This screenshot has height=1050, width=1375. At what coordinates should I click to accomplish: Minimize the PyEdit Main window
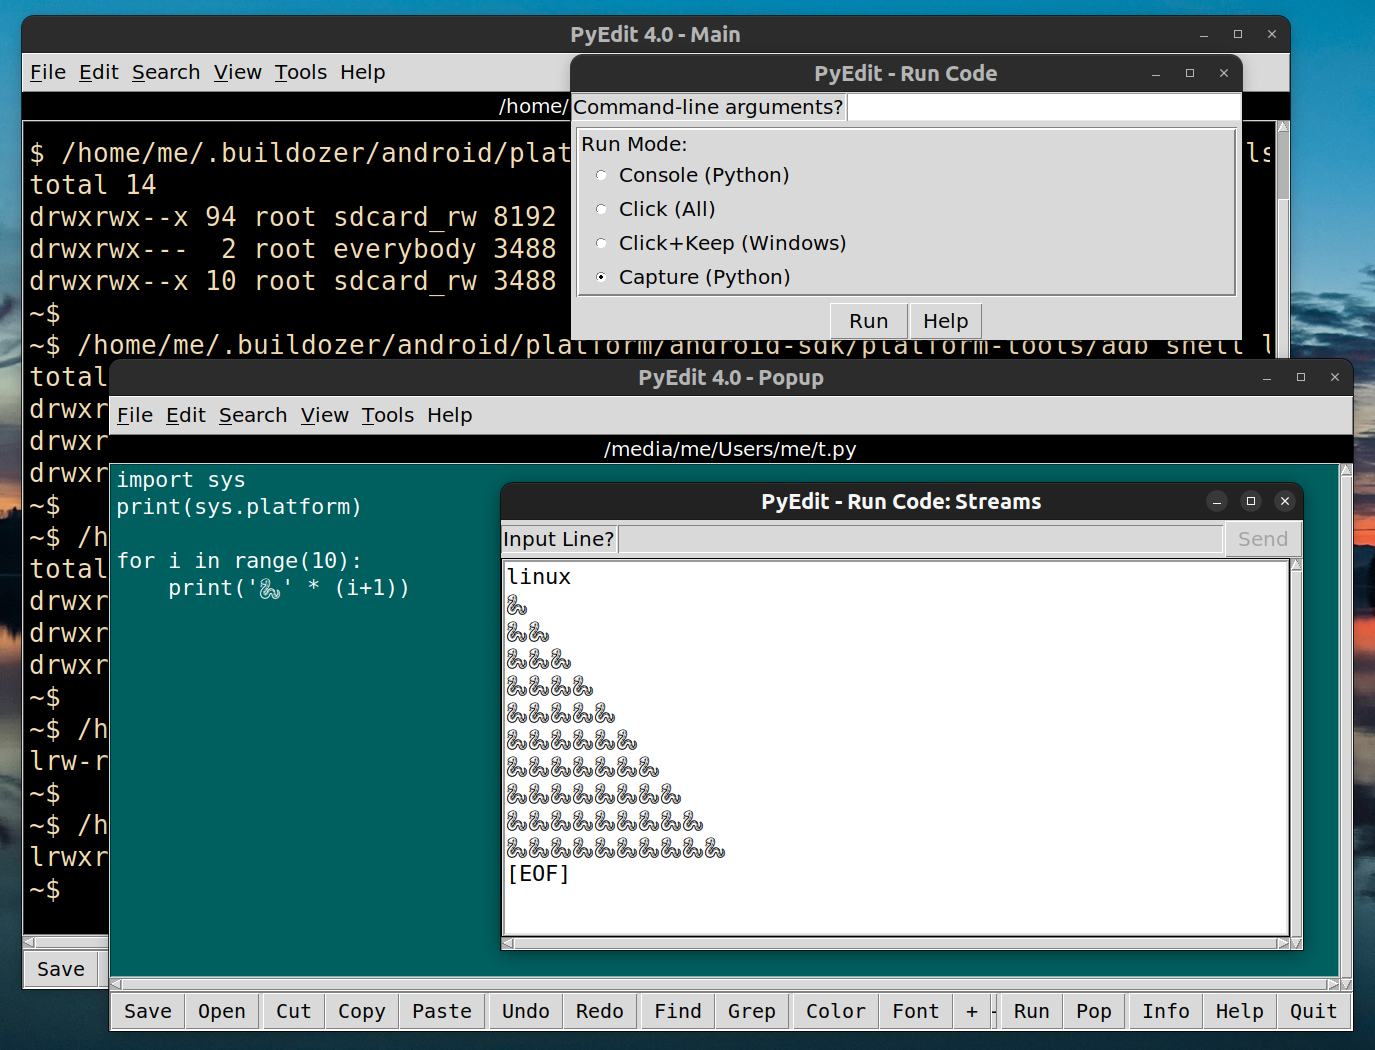(x=1204, y=34)
